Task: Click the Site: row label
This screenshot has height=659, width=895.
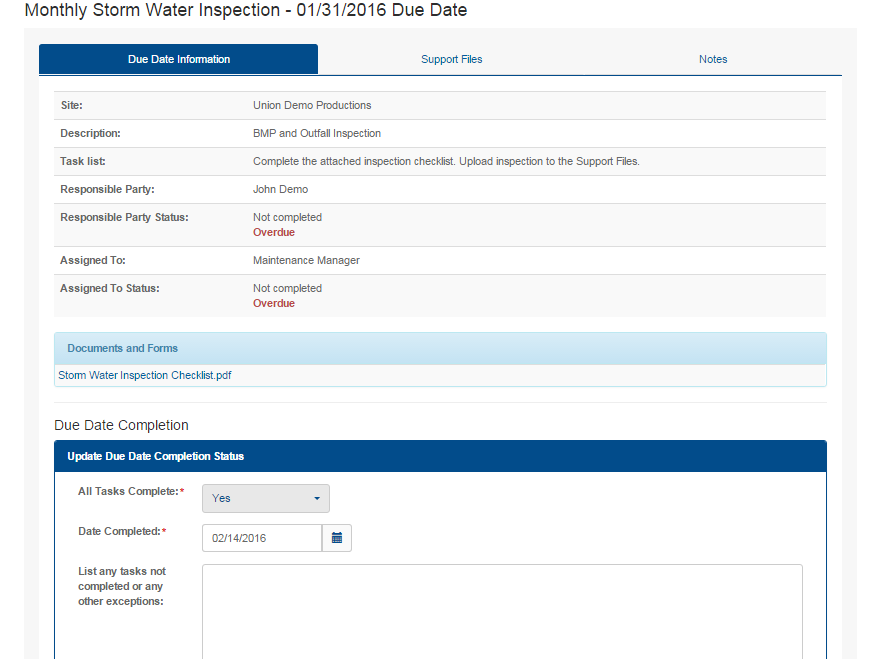Action: pos(72,106)
